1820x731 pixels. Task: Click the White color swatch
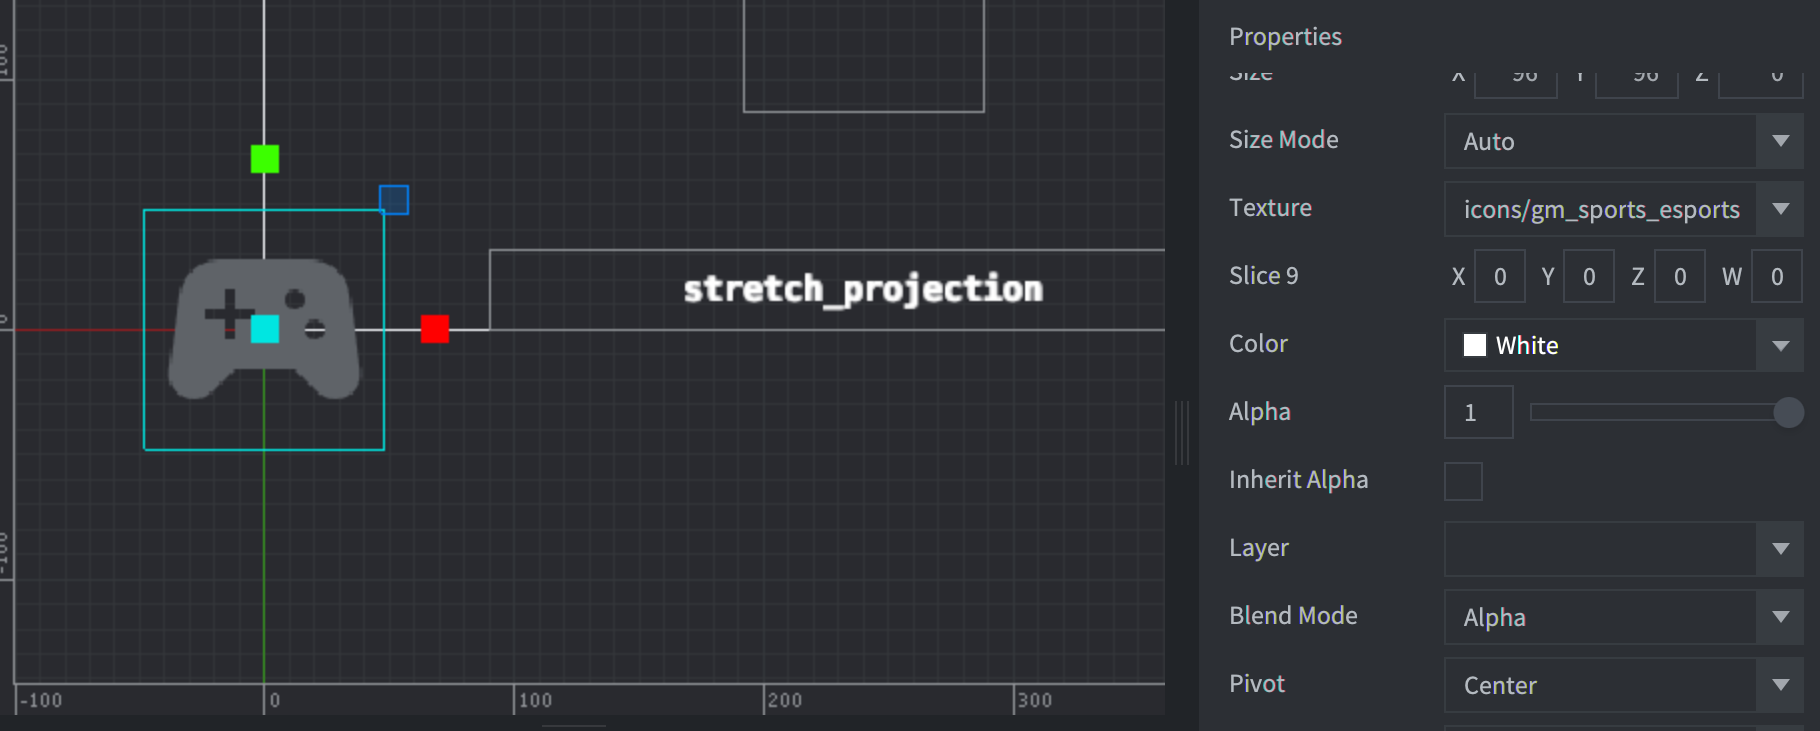click(1473, 345)
